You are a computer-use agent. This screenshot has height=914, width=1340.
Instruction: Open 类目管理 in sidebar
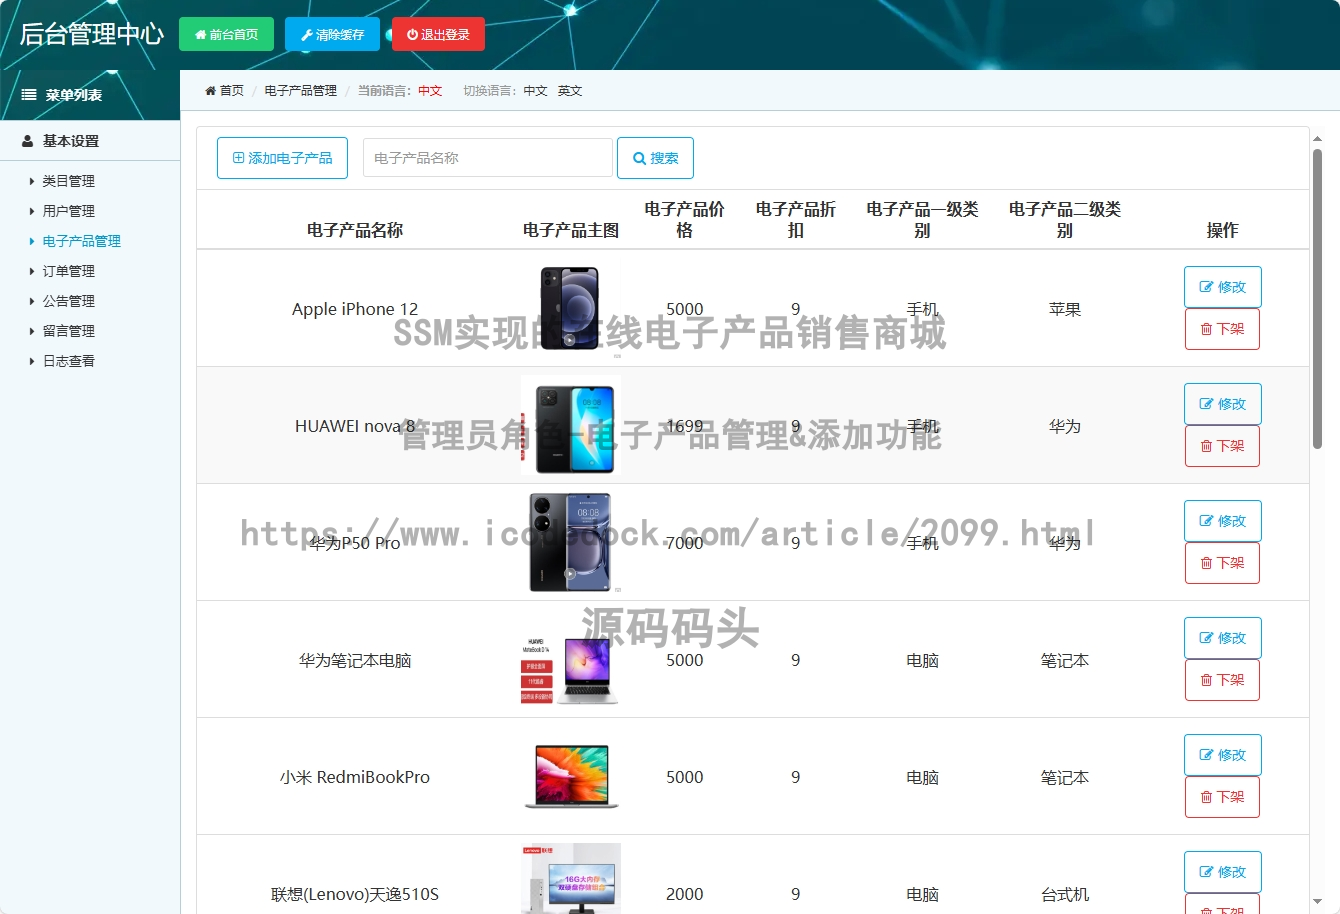point(69,181)
